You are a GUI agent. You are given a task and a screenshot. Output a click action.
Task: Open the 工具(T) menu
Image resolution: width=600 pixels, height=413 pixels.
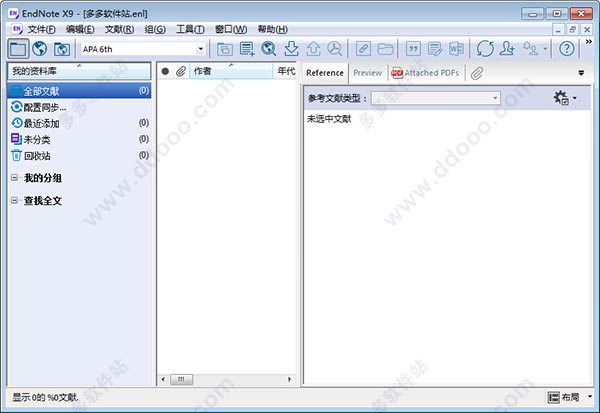click(190, 29)
